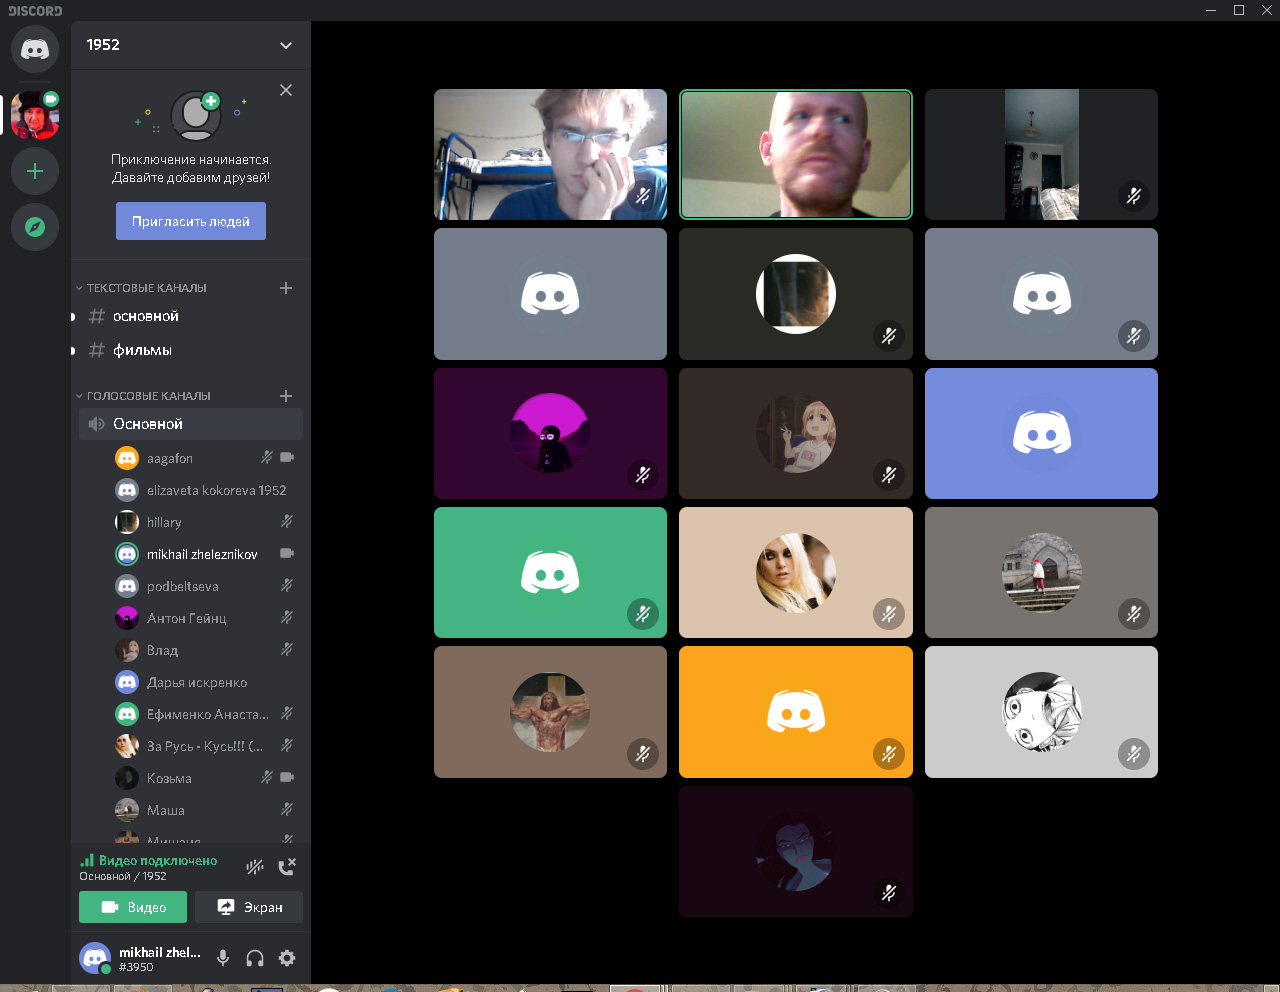This screenshot has width=1280, height=992.
Task: Share screen with Экран button
Action: [249, 907]
